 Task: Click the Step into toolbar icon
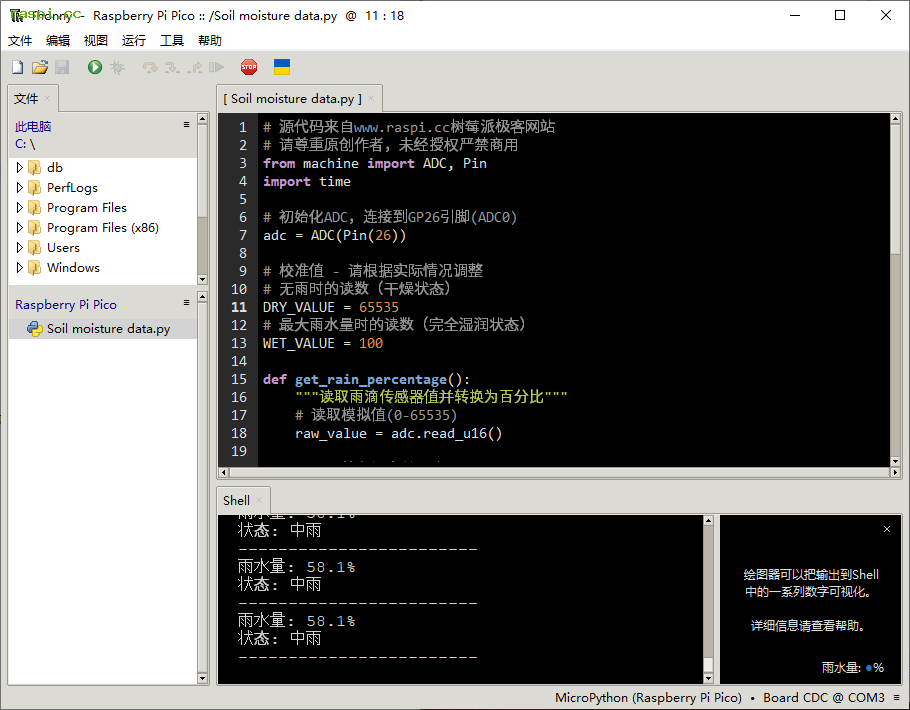172,67
